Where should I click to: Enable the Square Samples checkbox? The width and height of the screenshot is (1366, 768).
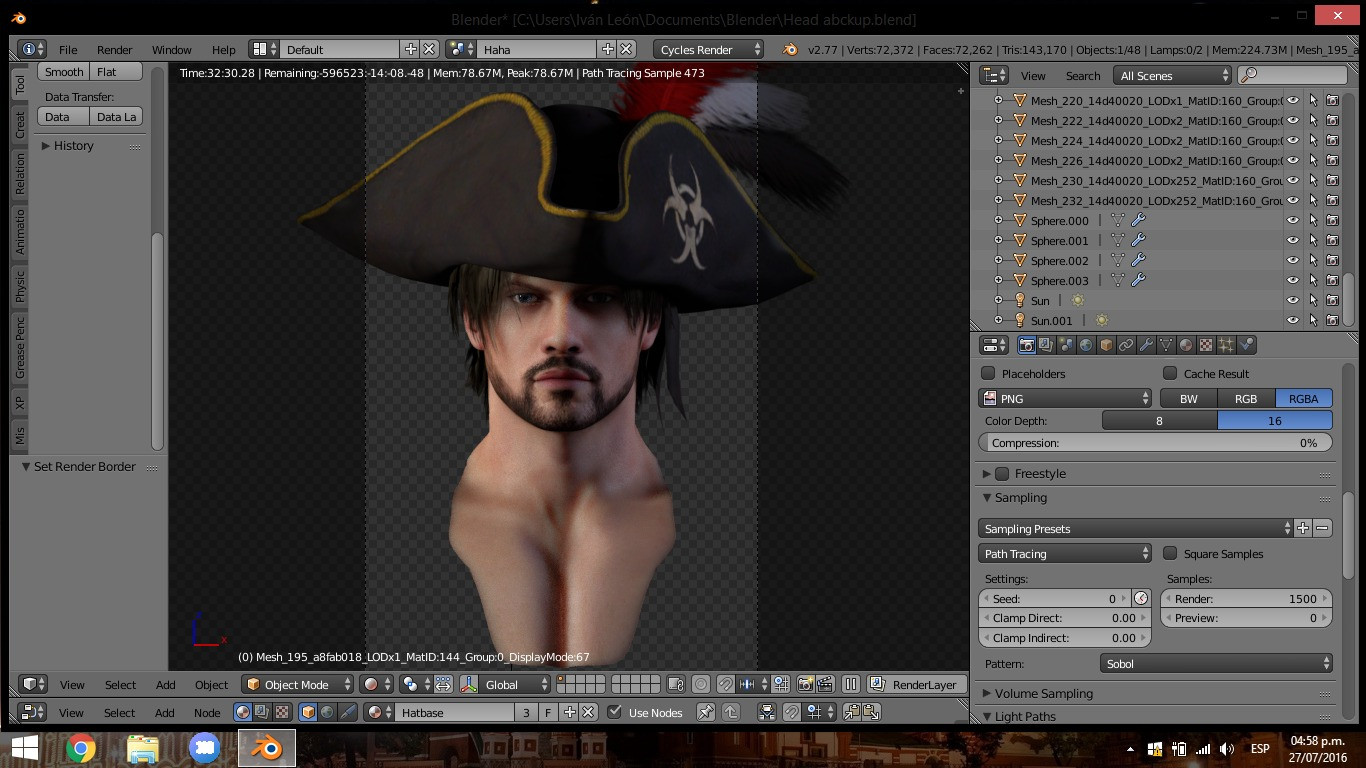pyautogui.click(x=1170, y=553)
